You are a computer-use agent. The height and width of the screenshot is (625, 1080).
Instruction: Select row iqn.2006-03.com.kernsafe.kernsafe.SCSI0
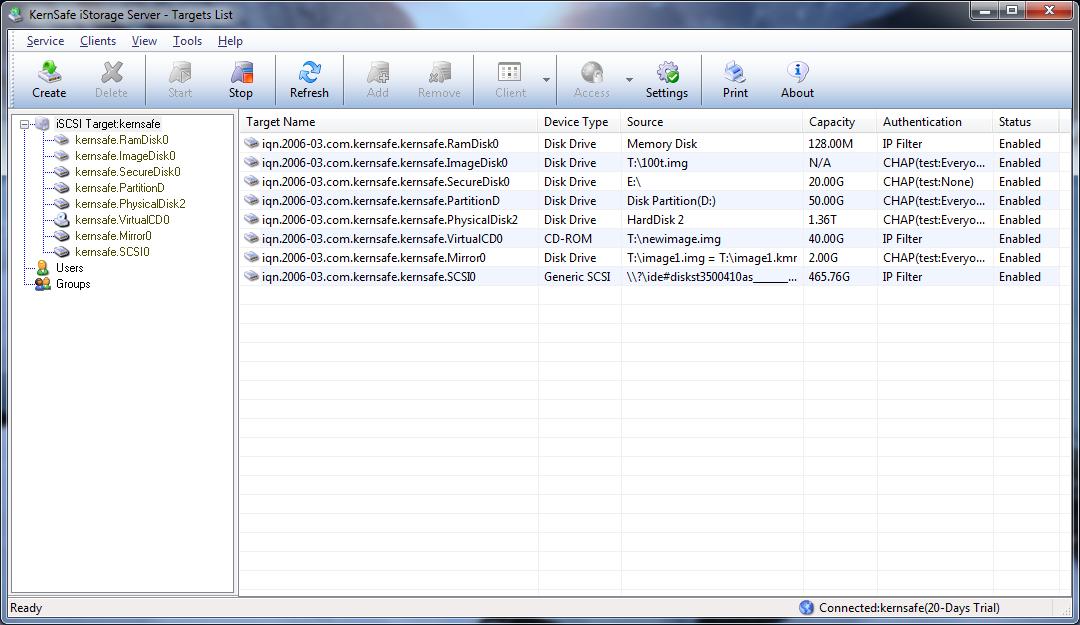(650, 277)
